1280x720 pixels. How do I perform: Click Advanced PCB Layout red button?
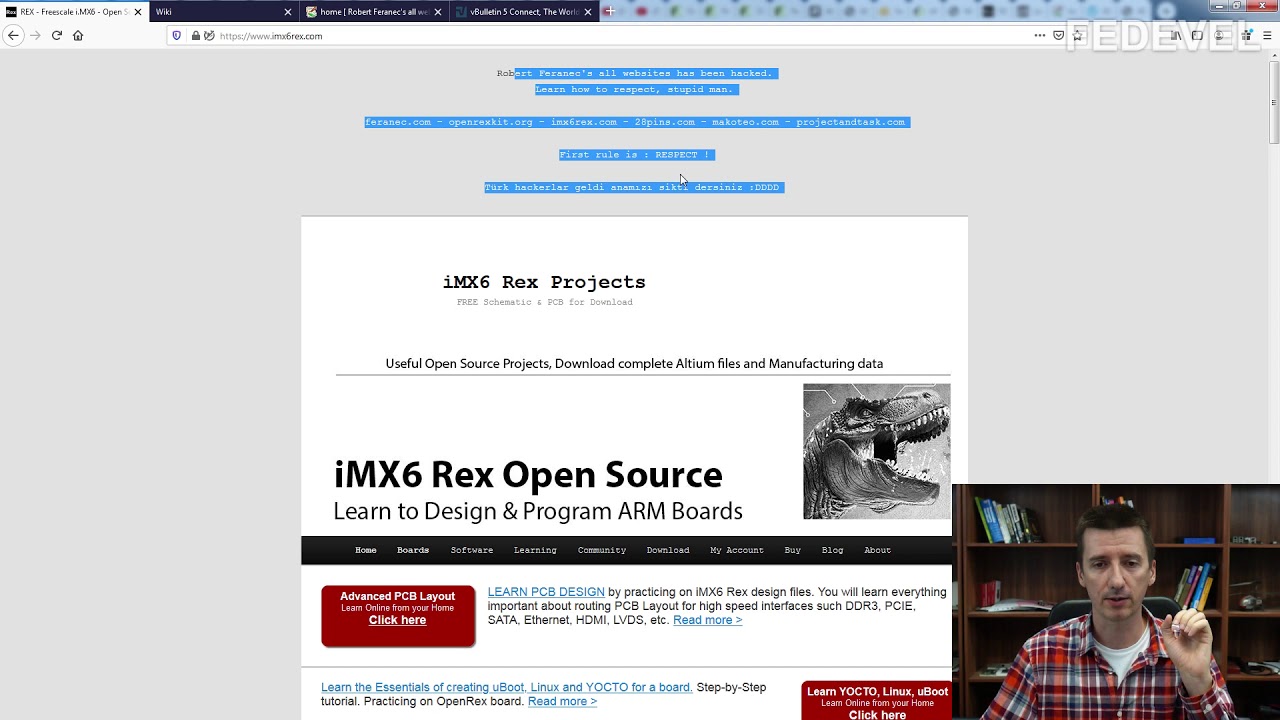(398, 616)
